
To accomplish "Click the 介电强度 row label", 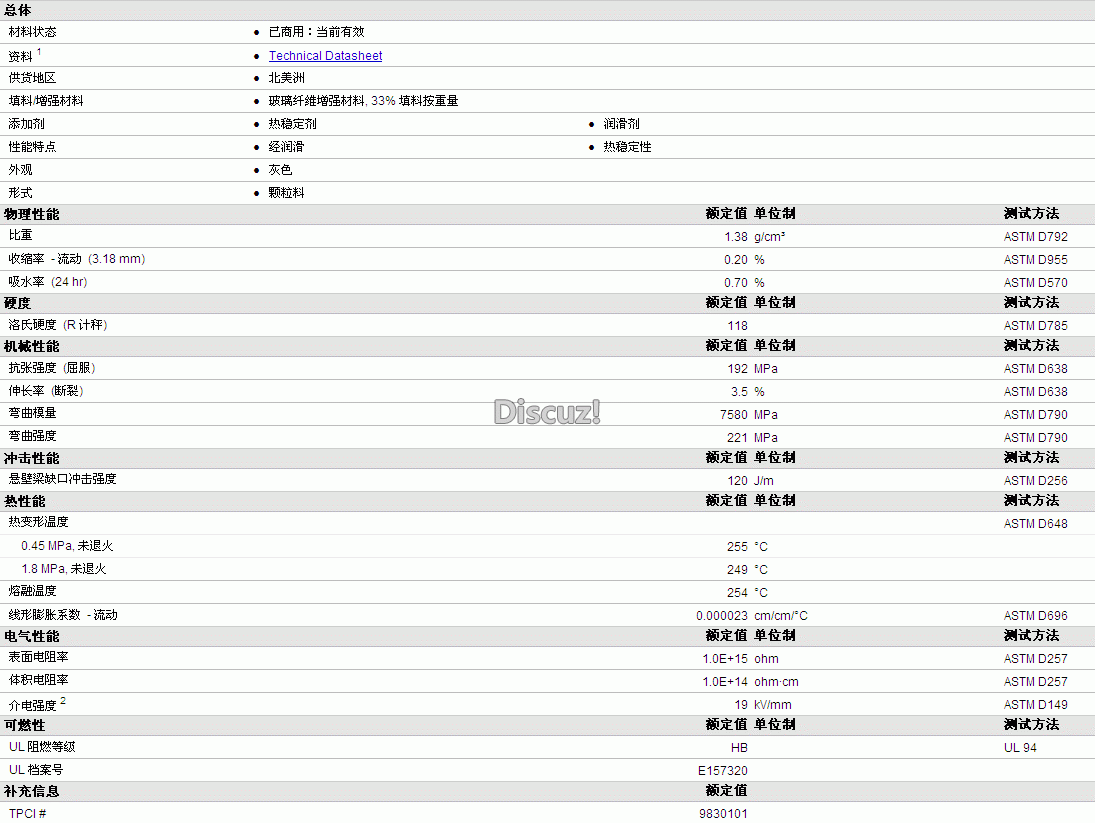I will [32, 706].
